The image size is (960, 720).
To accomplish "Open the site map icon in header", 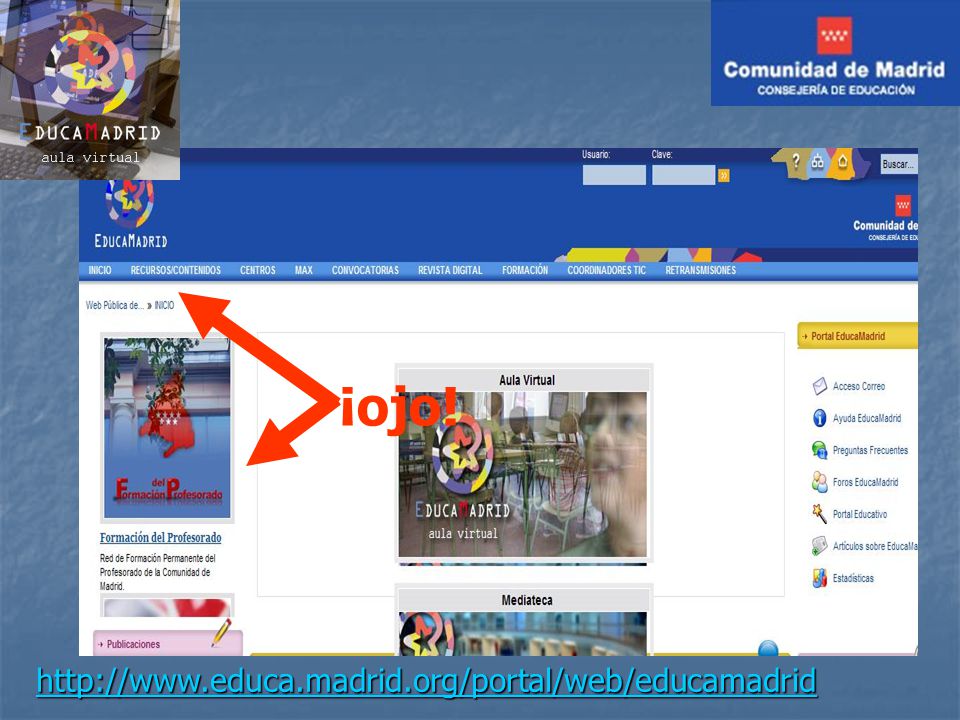I will pyautogui.click(x=818, y=162).
